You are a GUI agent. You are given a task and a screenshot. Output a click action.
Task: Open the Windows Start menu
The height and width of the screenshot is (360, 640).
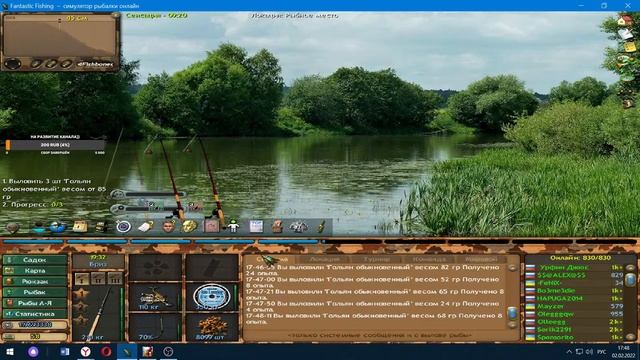click(10, 351)
